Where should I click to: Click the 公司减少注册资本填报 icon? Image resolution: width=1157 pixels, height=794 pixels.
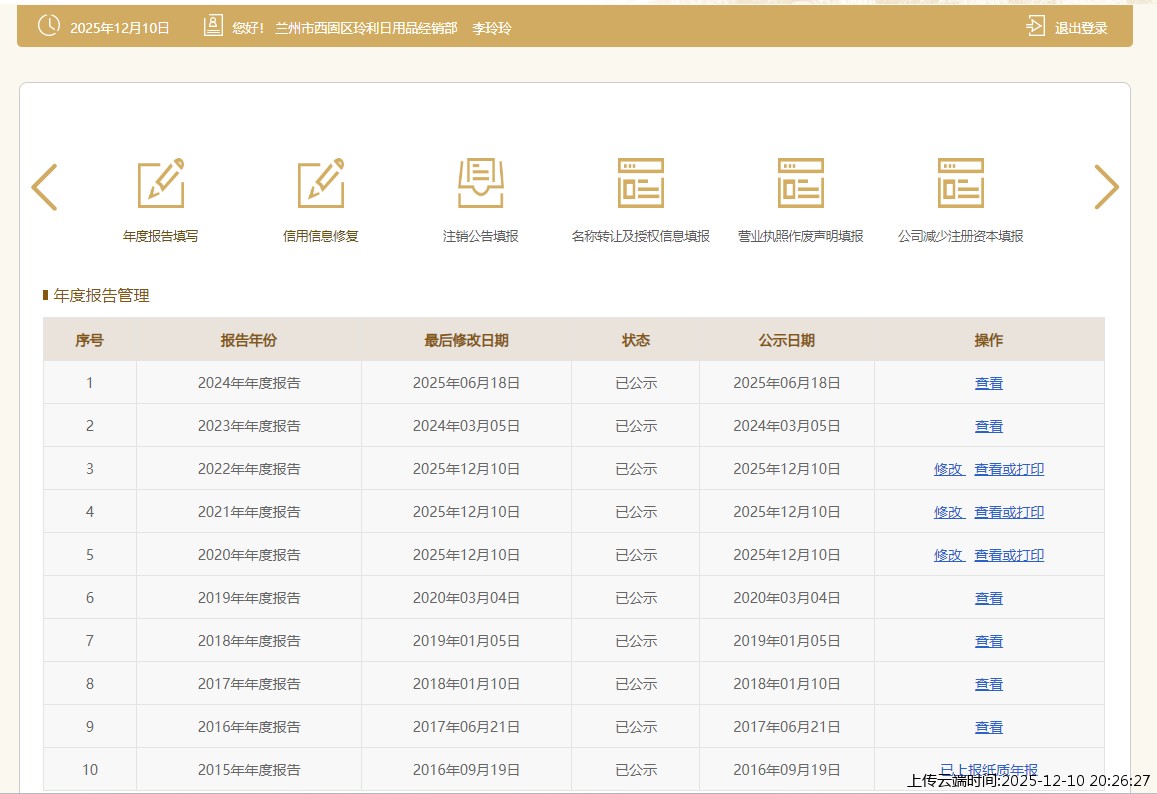coord(960,183)
